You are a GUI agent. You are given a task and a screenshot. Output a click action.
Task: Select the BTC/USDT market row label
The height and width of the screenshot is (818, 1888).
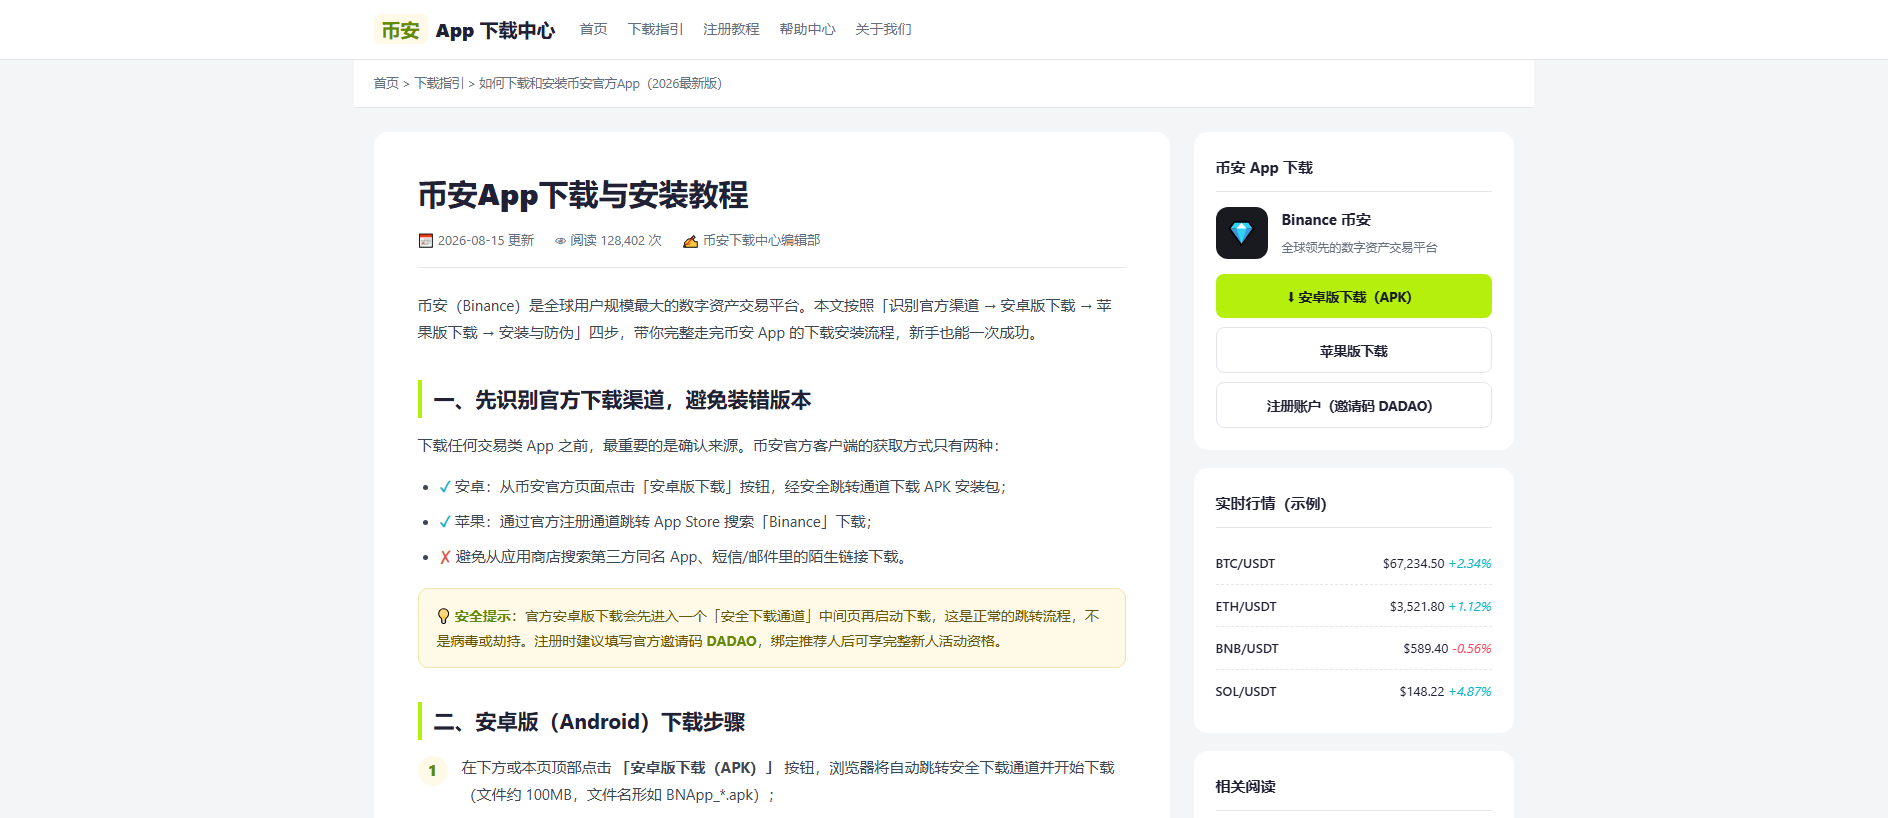pyautogui.click(x=1245, y=564)
